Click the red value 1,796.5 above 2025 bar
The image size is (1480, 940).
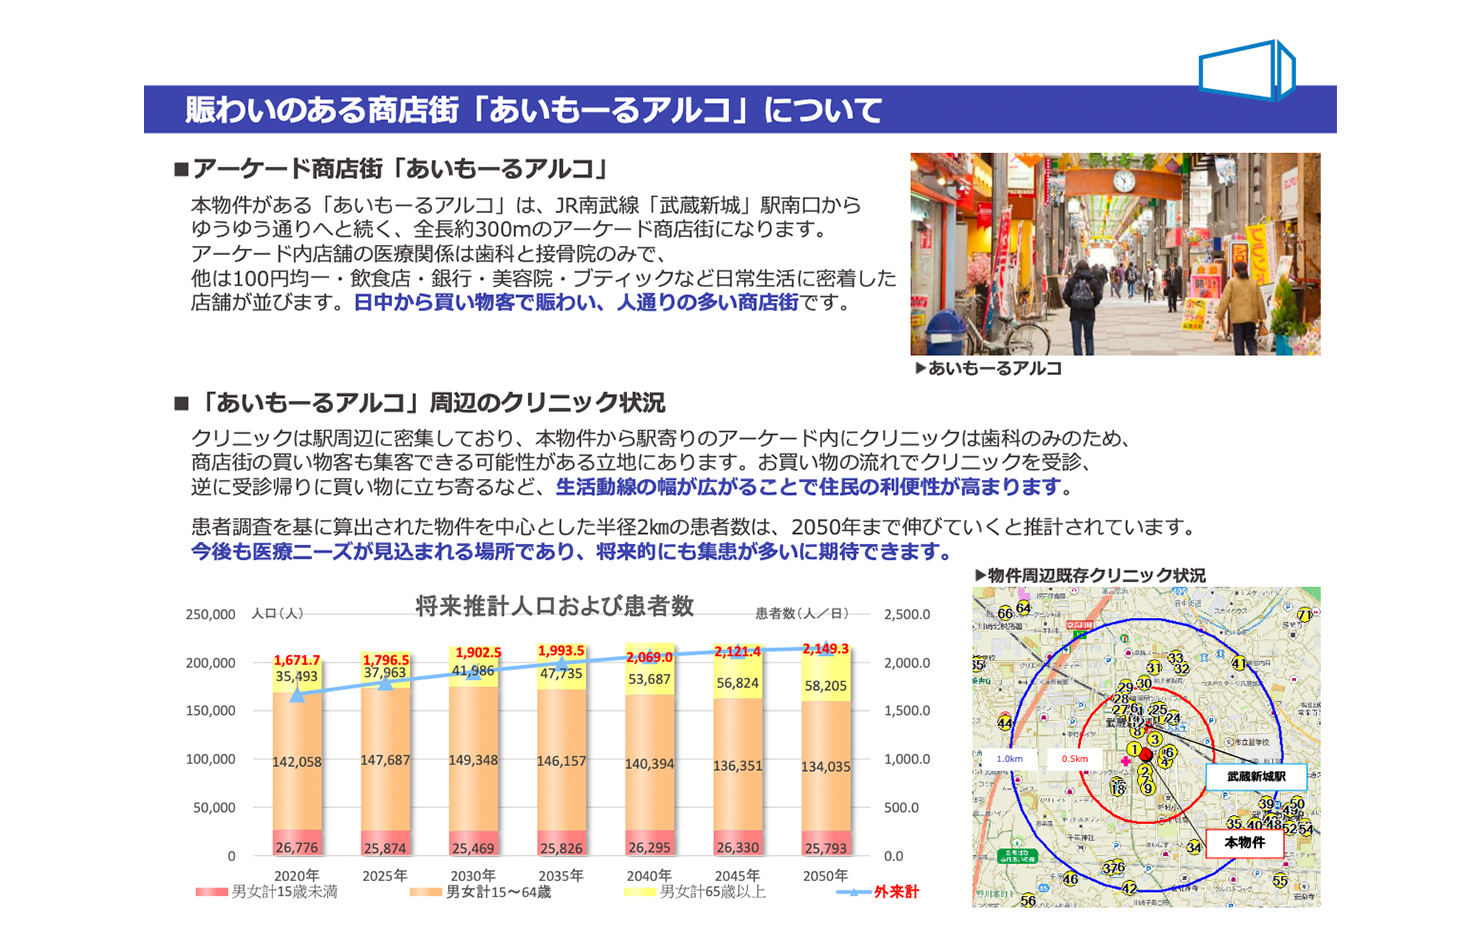click(x=386, y=660)
